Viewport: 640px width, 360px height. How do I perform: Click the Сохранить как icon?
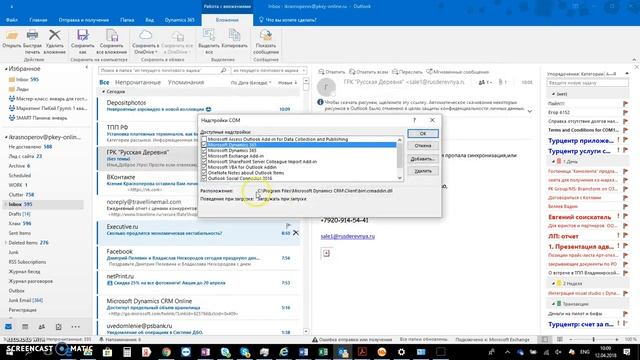82,36
